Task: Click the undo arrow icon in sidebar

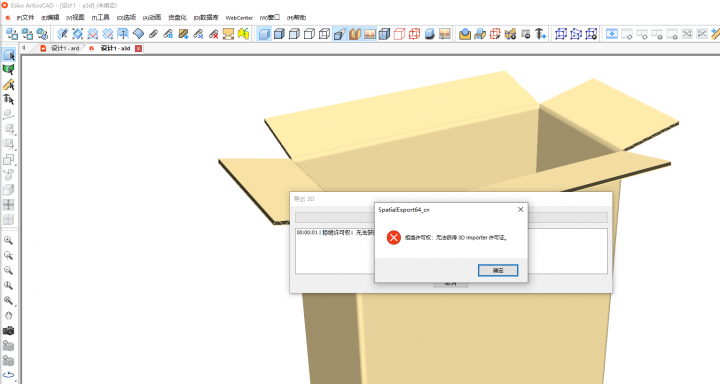Action: (8, 375)
